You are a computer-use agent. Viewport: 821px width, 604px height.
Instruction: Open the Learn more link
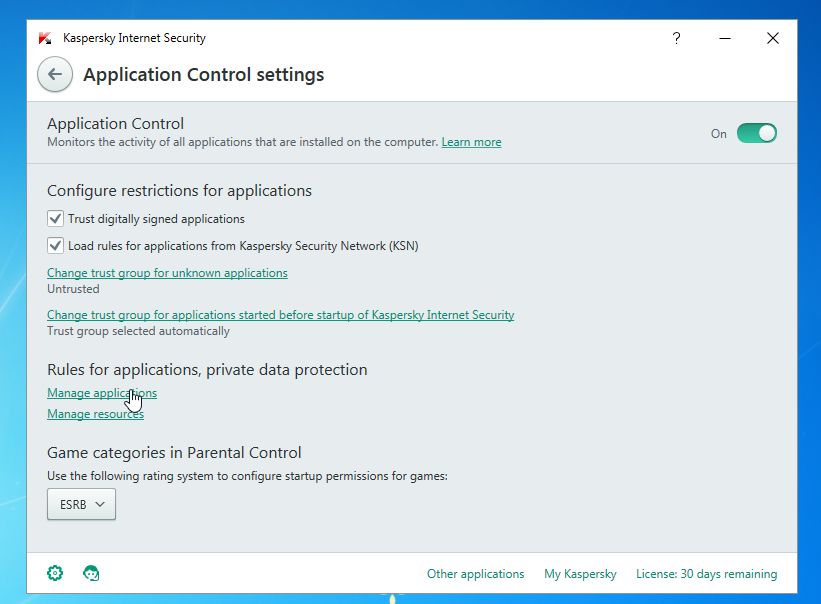click(471, 142)
